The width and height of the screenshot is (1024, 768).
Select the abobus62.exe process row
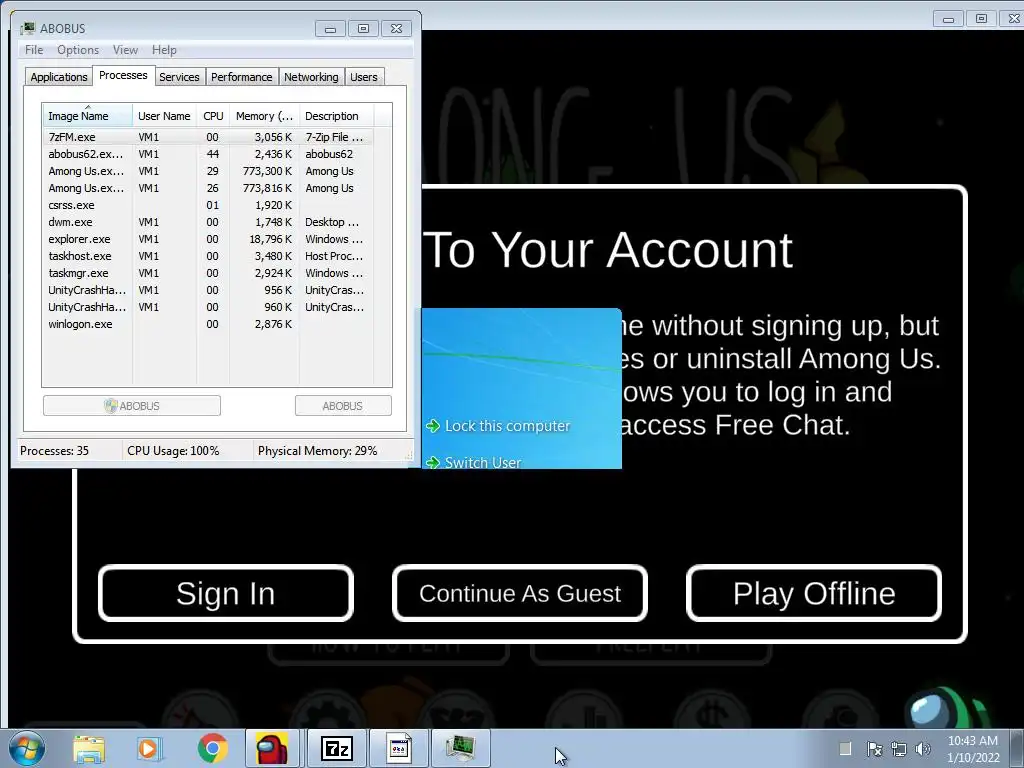[x=208, y=154]
